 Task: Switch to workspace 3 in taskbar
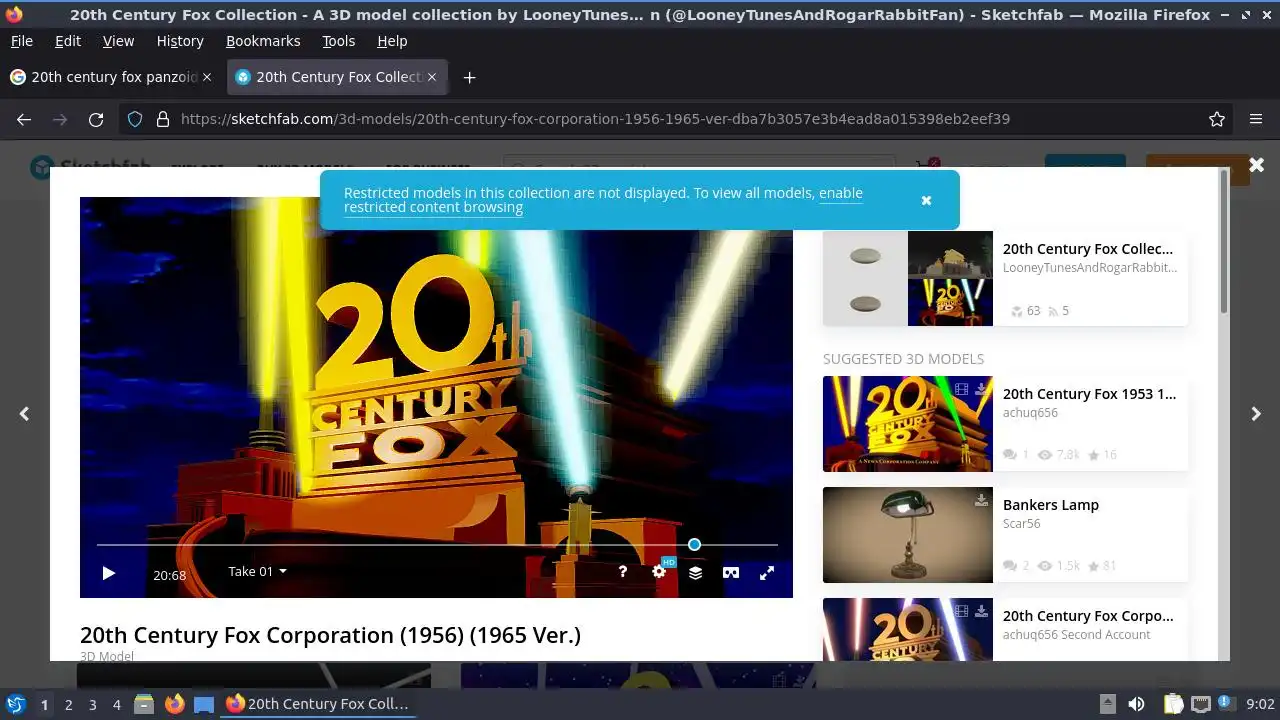[x=92, y=704]
